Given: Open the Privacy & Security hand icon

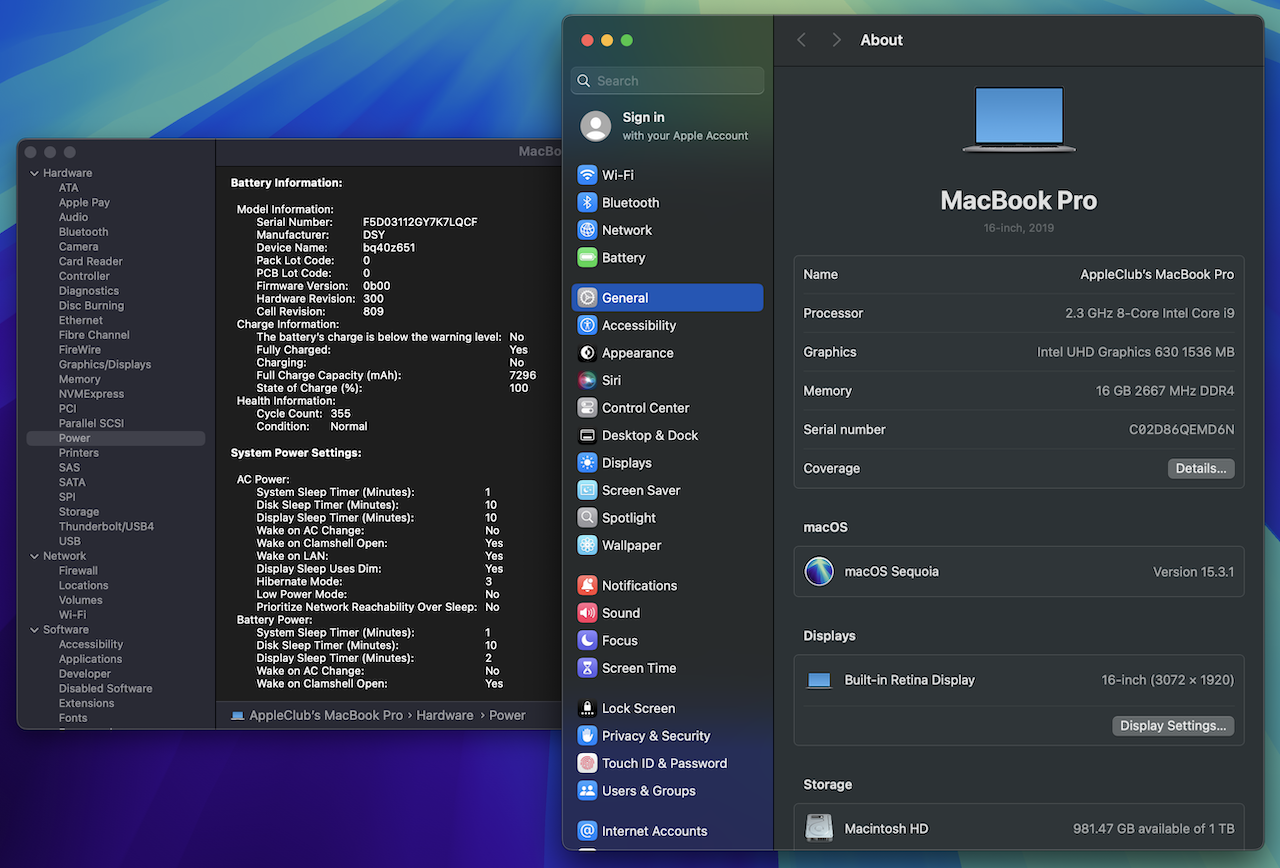Looking at the screenshot, I should tap(587, 735).
